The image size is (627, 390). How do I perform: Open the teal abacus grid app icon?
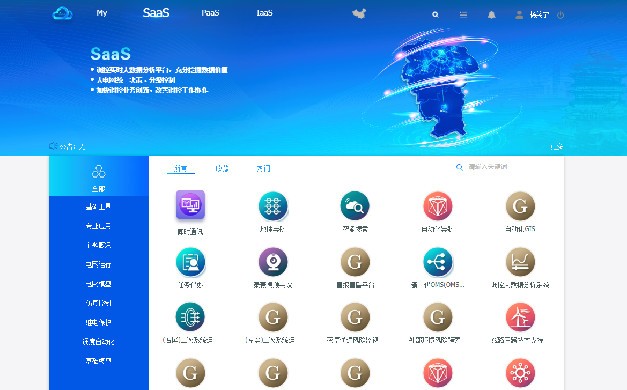(x=273, y=206)
